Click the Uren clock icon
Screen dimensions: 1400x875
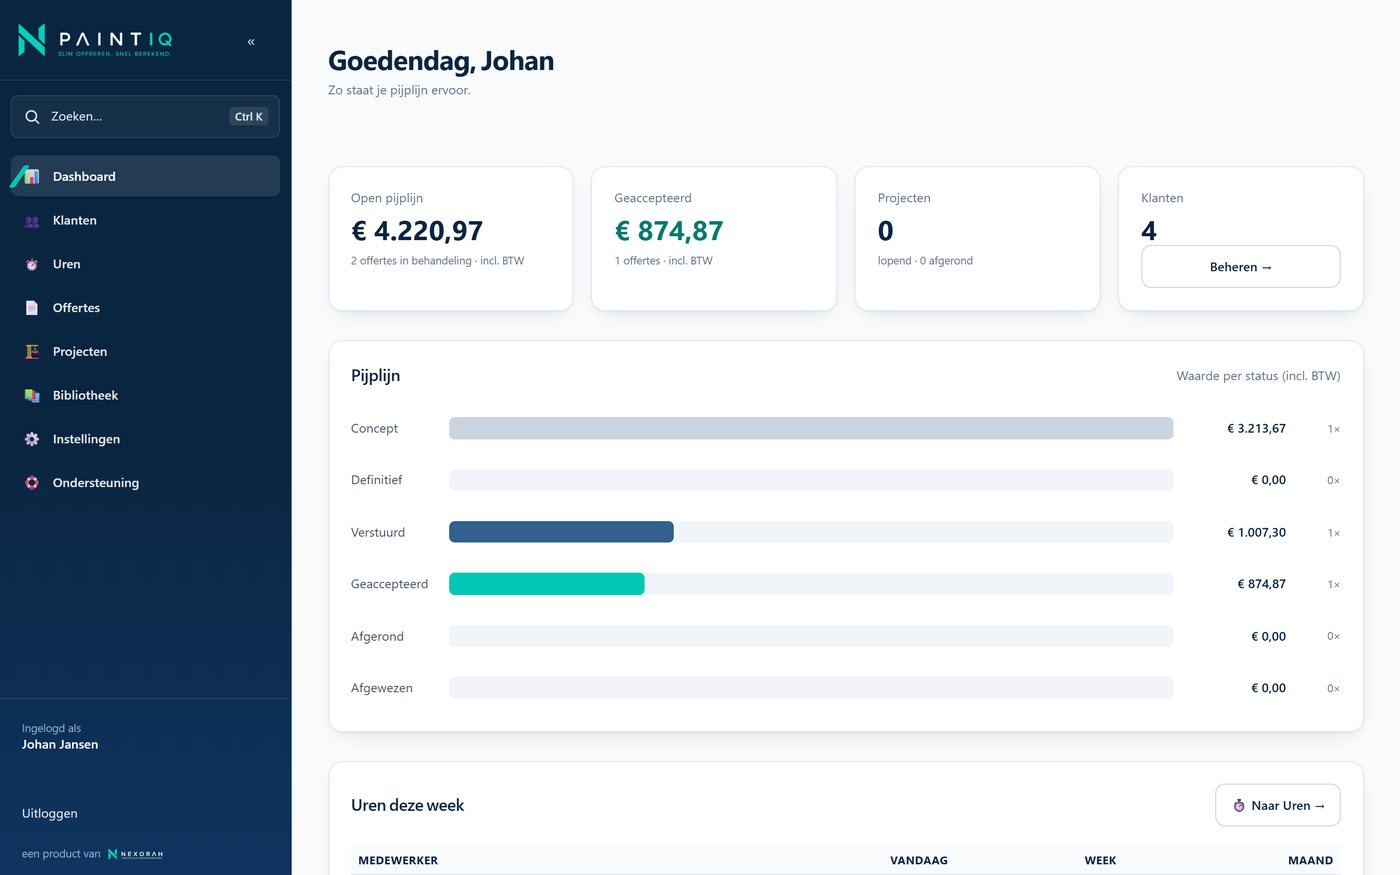pos(32,264)
